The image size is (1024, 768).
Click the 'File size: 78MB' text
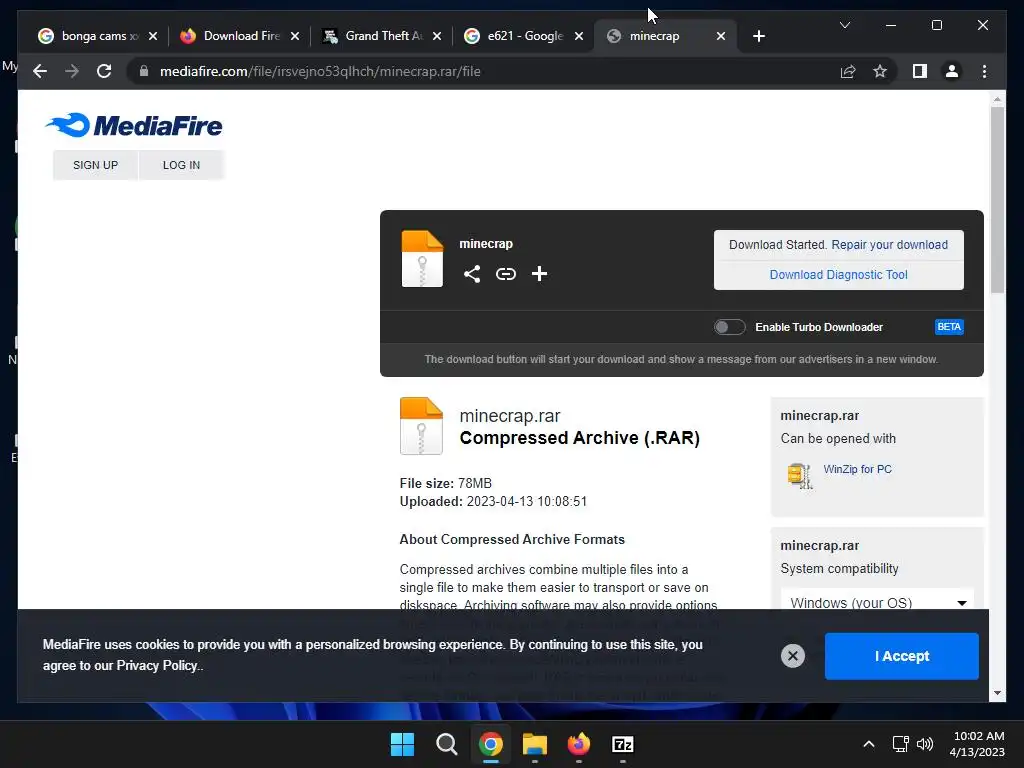445,483
